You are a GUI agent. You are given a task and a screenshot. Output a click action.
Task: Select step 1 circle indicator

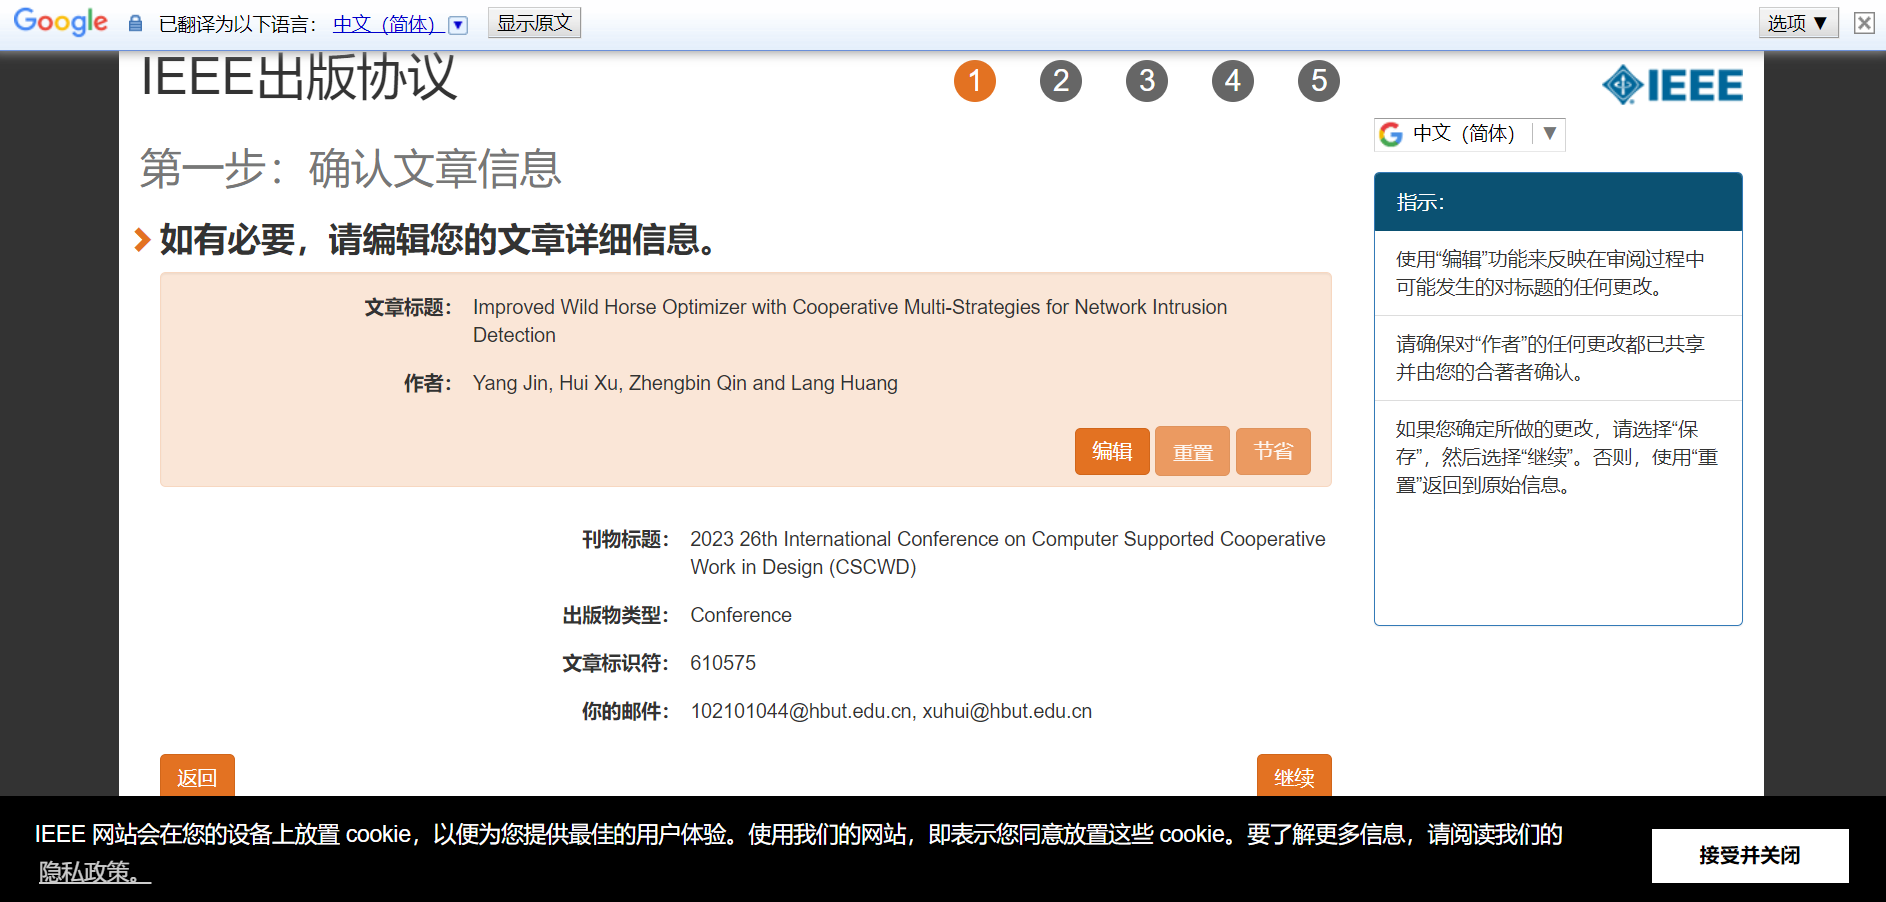click(975, 81)
